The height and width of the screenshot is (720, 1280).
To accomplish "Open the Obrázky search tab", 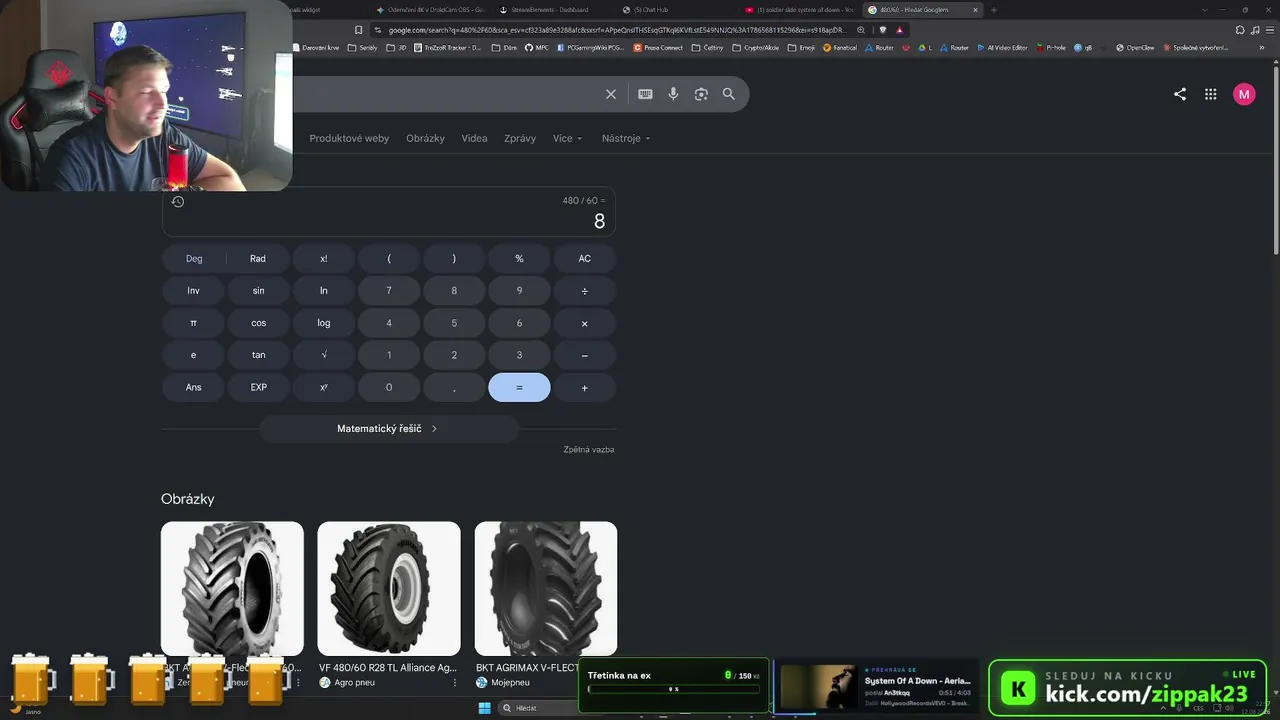I will 425,138.
